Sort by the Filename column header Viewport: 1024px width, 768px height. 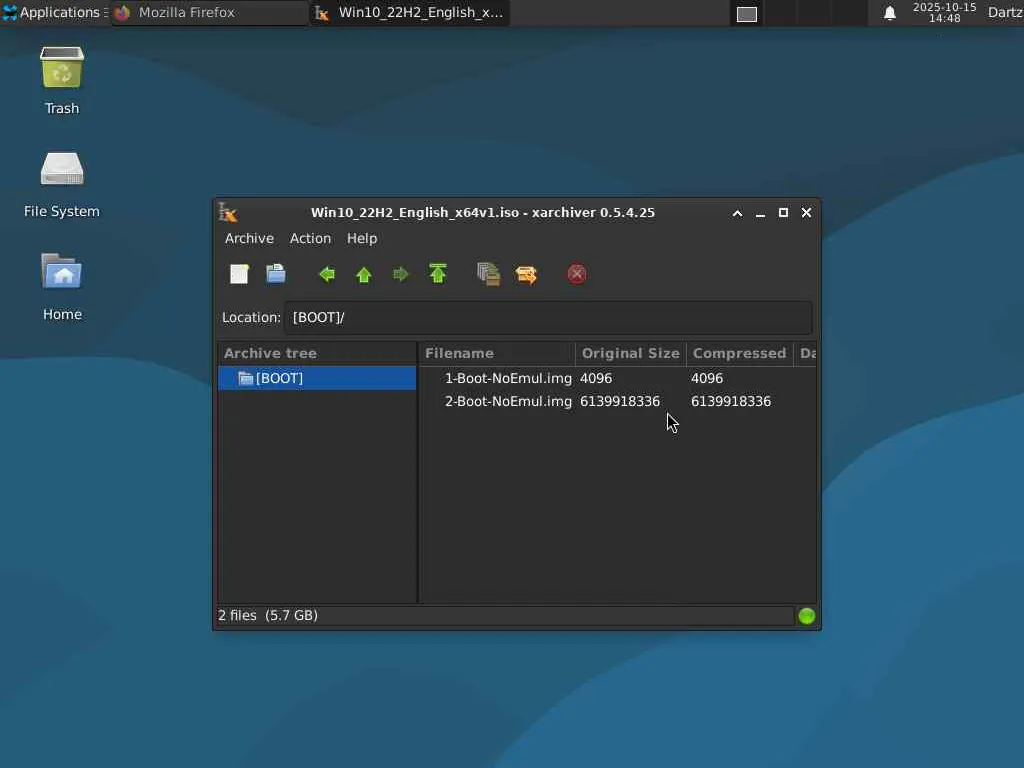[x=497, y=353]
